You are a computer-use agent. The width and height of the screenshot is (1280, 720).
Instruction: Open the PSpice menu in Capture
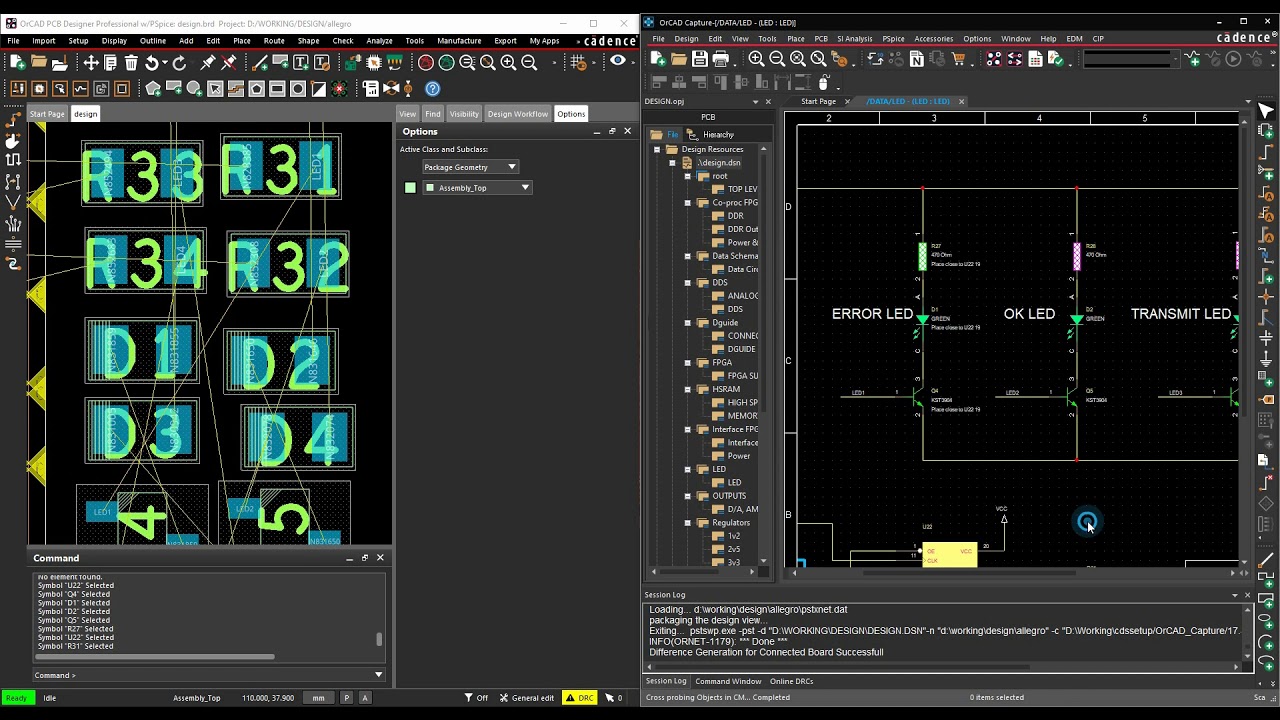pyautogui.click(x=893, y=39)
